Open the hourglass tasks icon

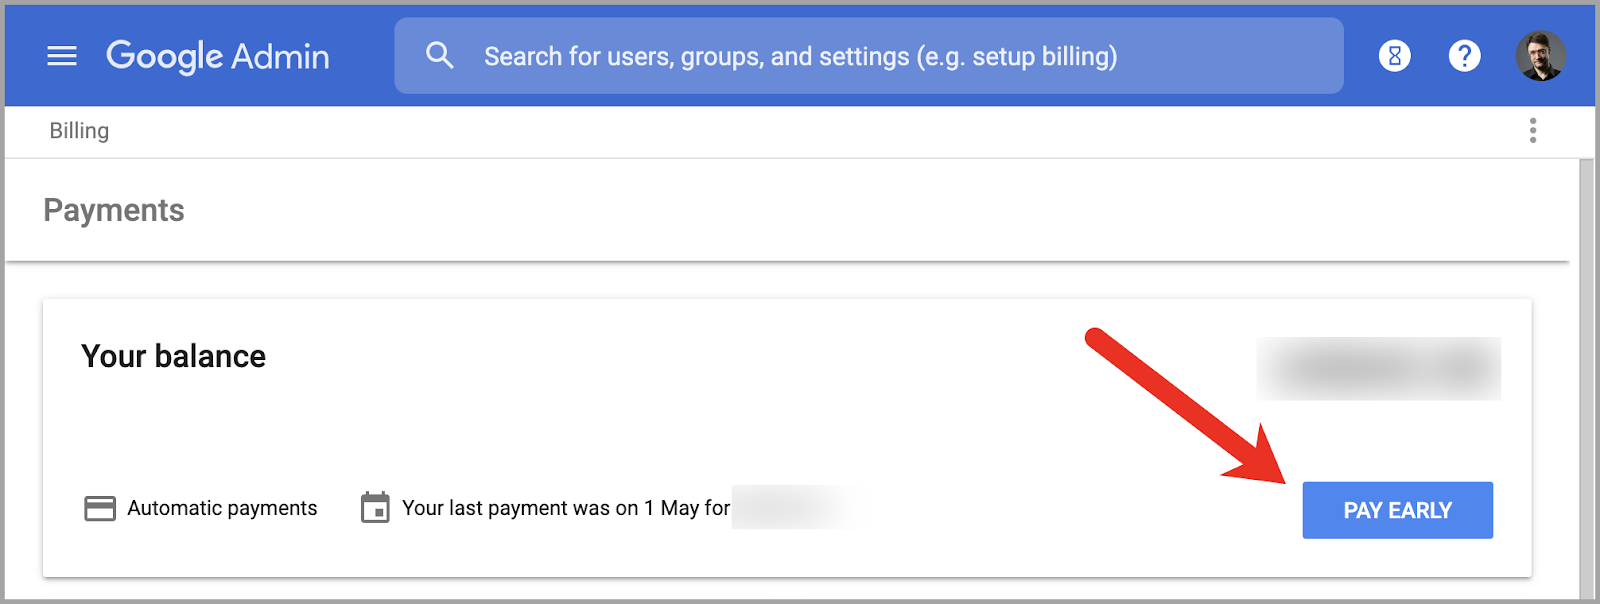pyautogui.click(x=1394, y=56)
